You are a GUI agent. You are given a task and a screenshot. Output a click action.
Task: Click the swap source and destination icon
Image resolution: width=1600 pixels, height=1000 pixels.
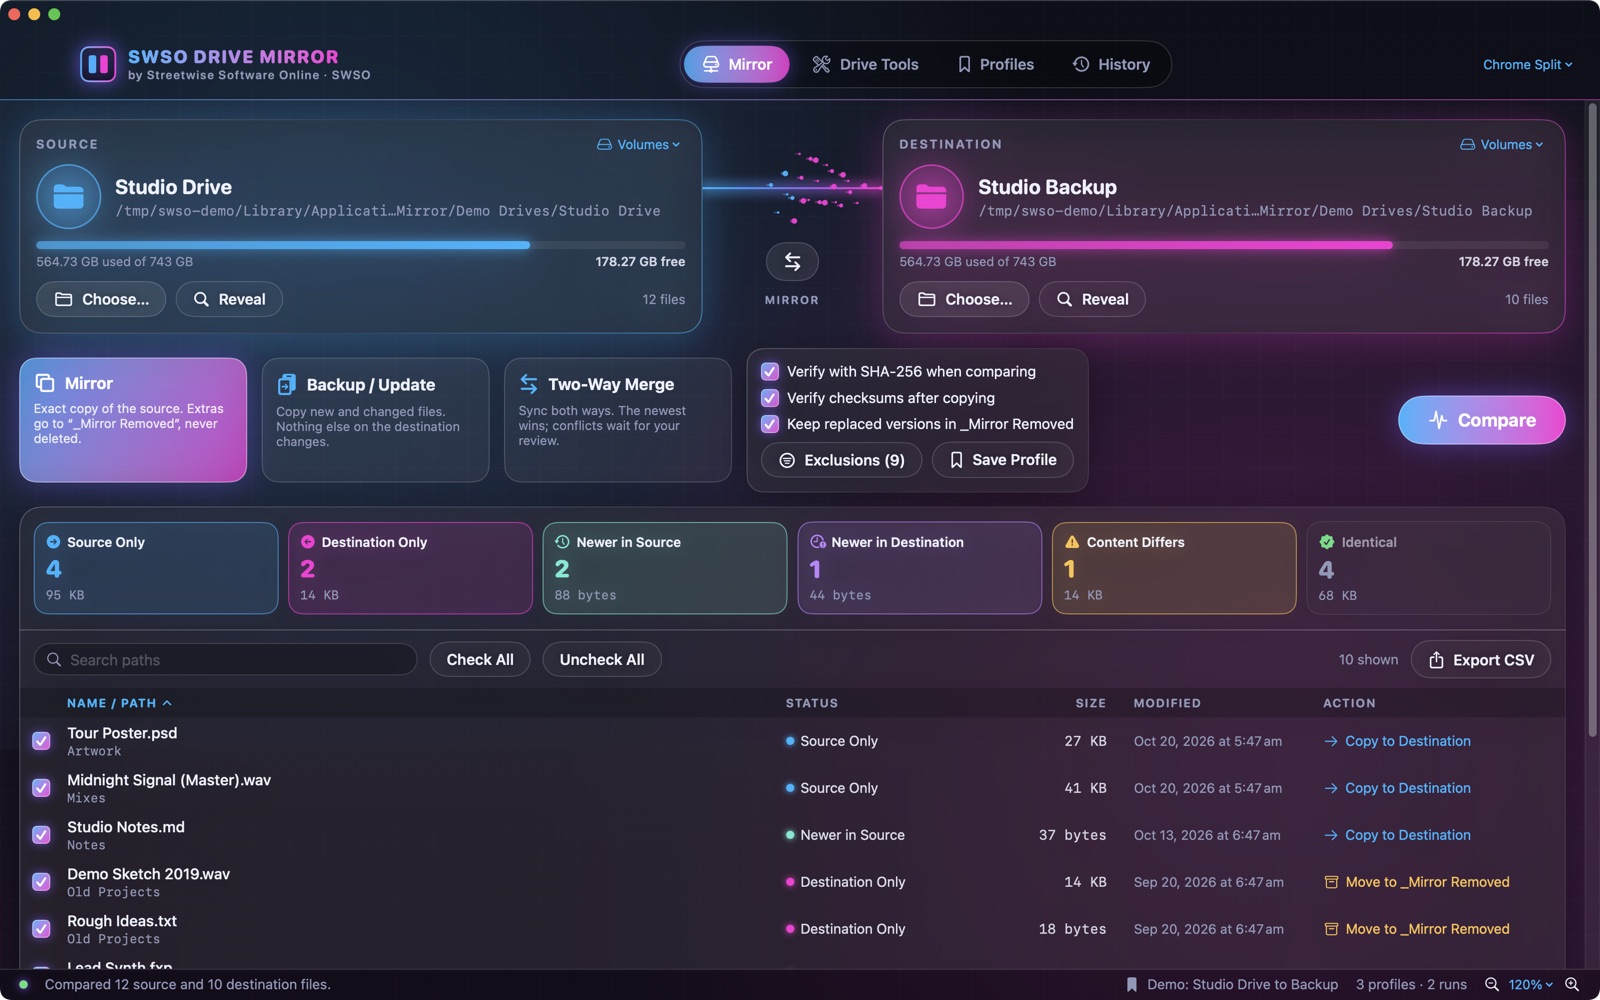(x=792, y=262)
